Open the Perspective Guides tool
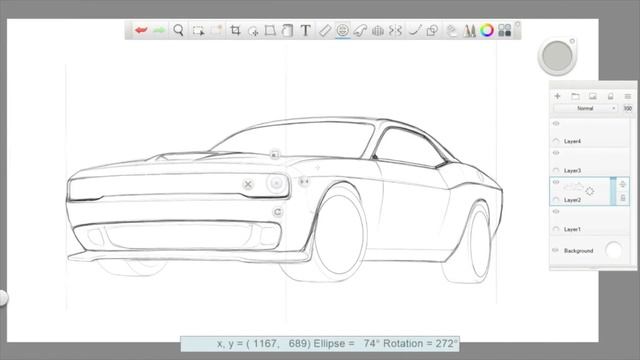 point(378,31)
